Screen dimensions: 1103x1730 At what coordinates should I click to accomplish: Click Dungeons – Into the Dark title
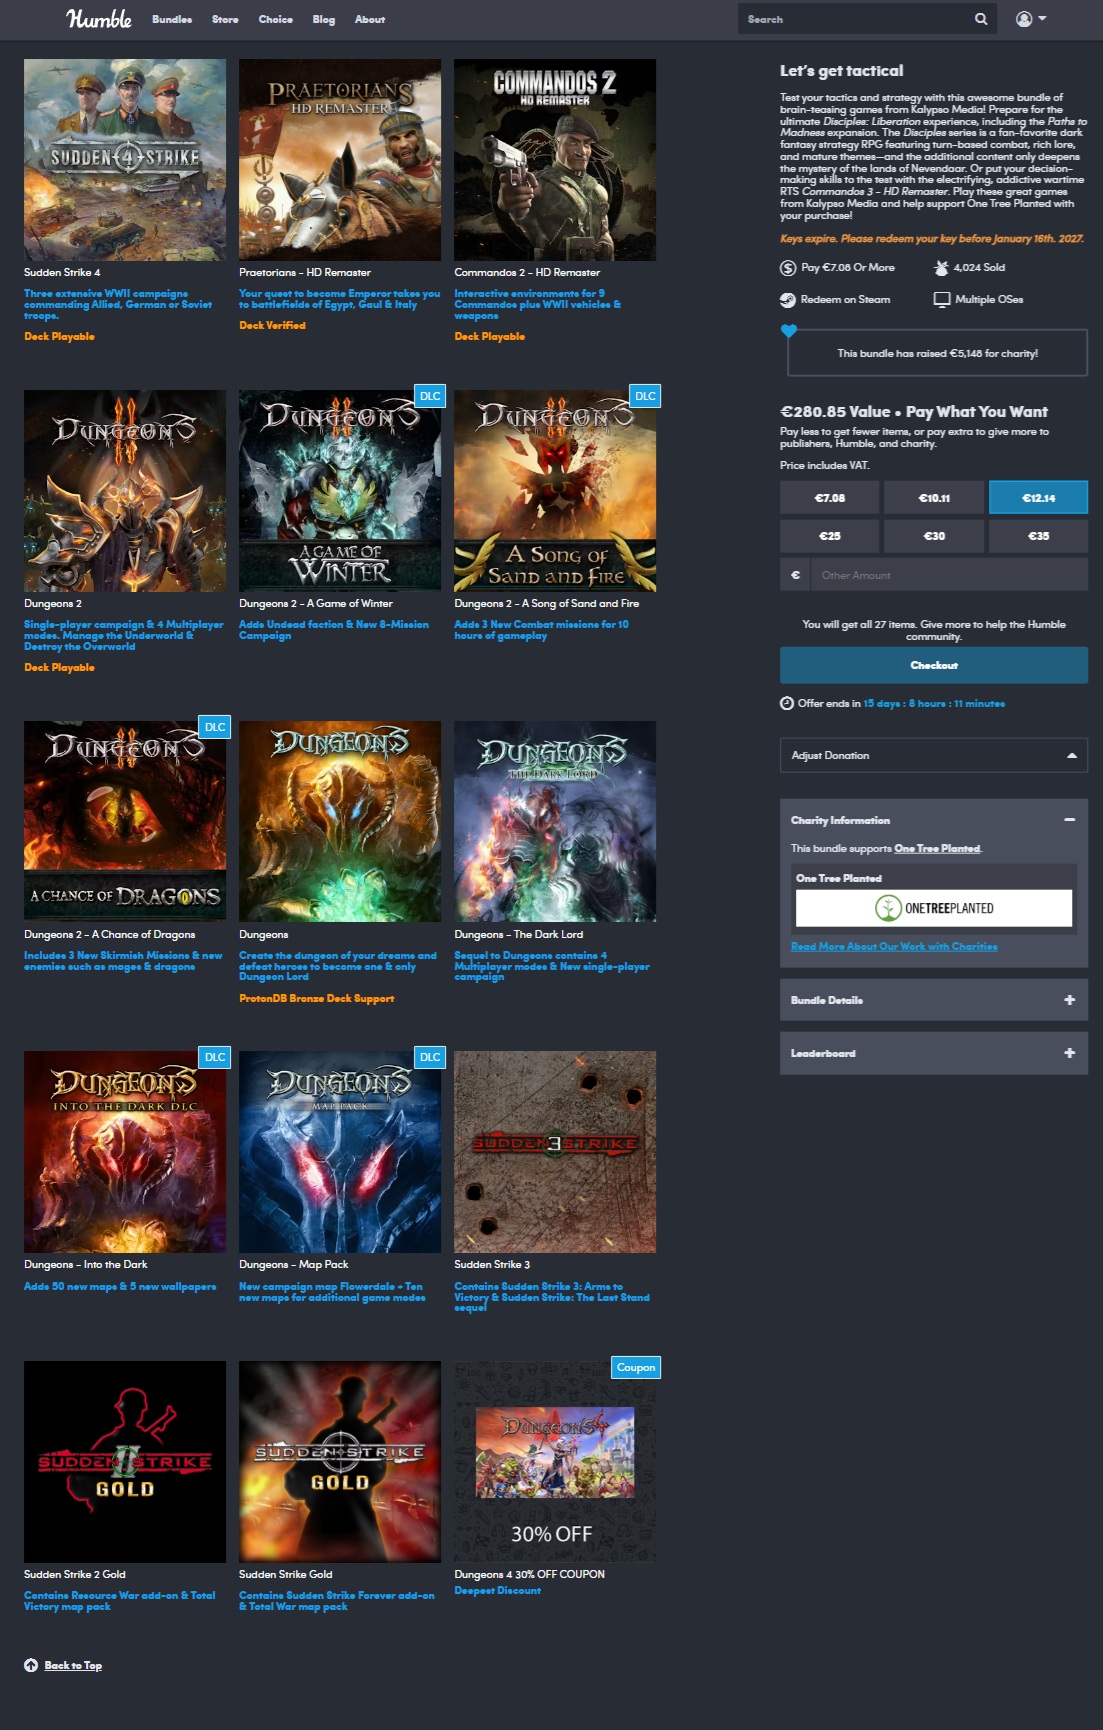[x=85, y=1265]
